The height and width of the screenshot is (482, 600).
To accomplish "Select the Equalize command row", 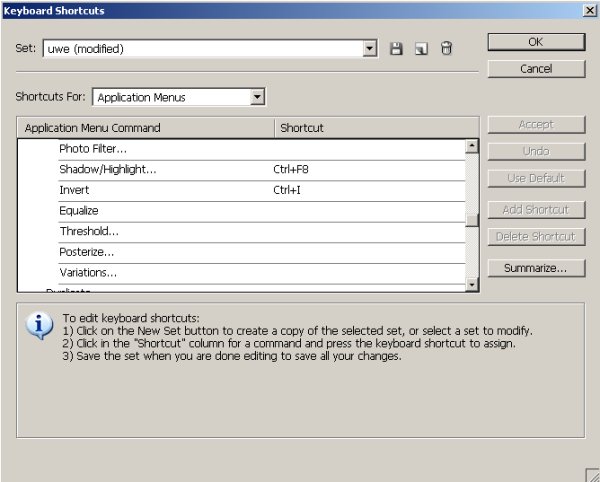I will pos(262,211).
